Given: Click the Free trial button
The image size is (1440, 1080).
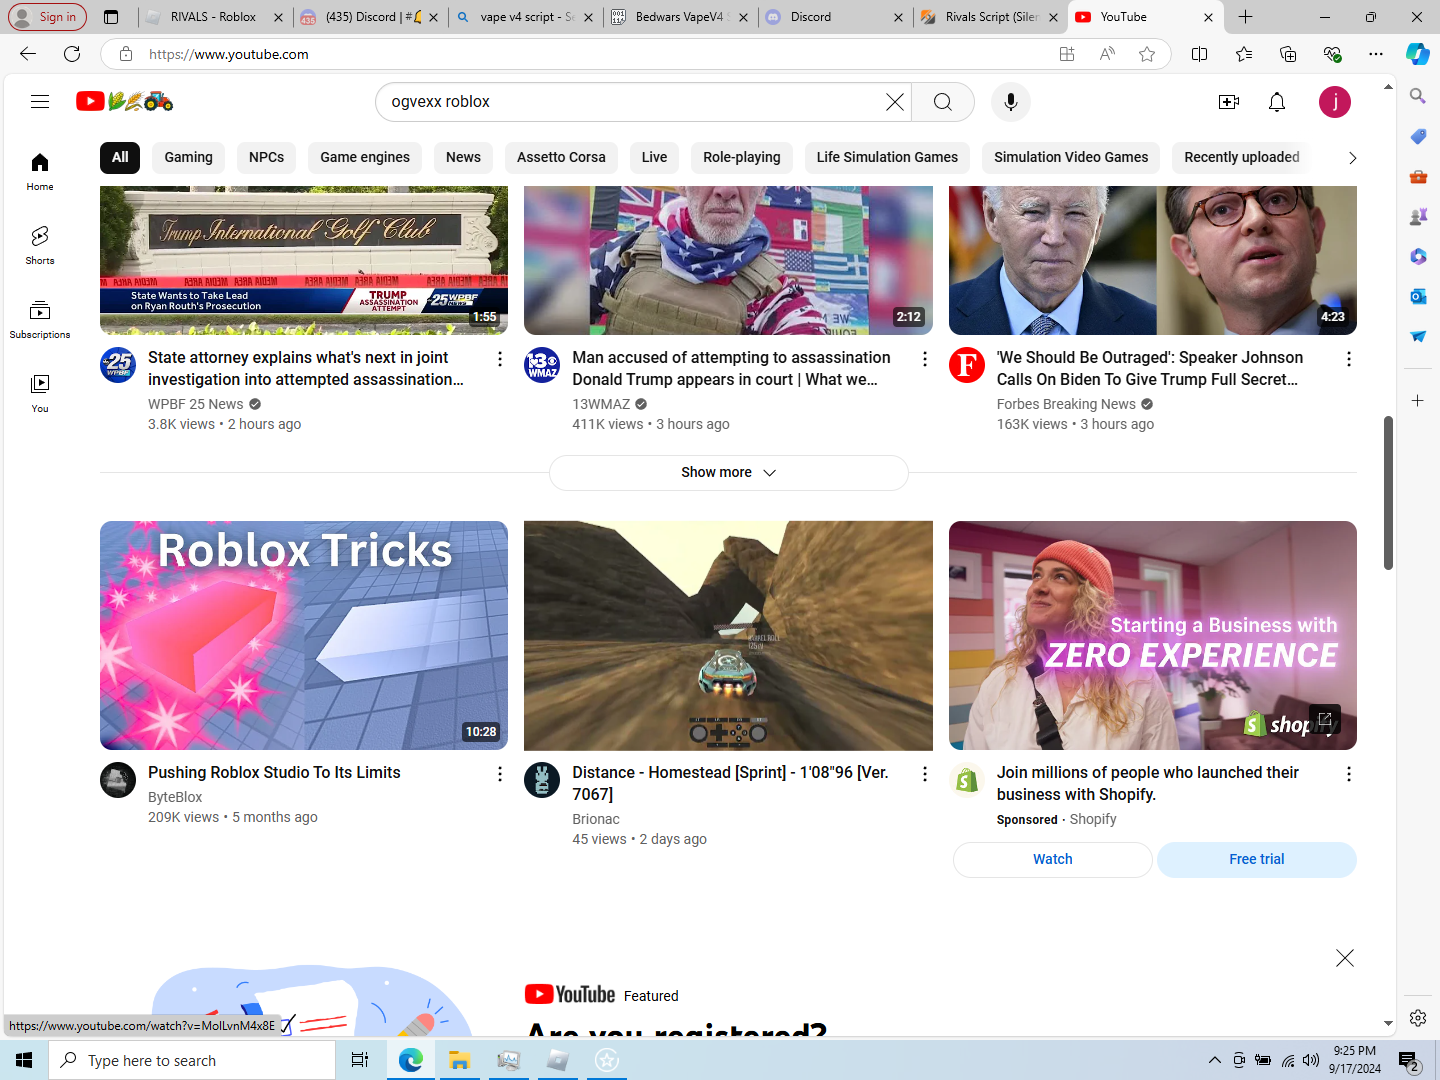Looking at the screenshot, I should click(x=1256, y=859).
